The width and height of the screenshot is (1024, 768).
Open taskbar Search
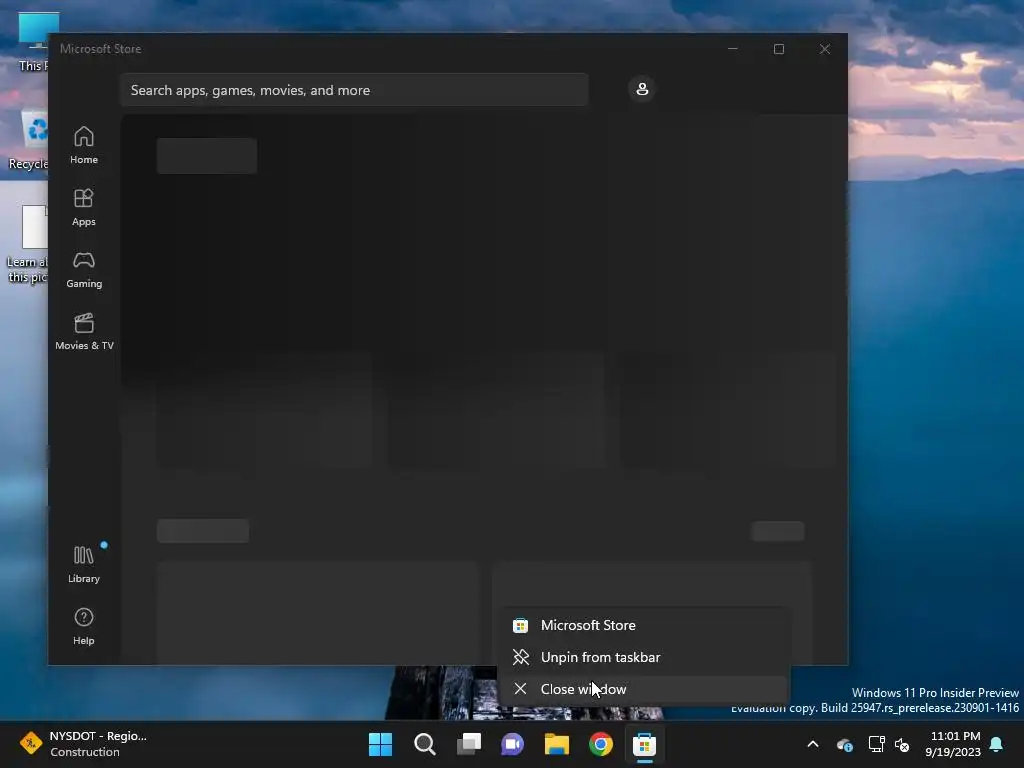click(x=424, y=744)
